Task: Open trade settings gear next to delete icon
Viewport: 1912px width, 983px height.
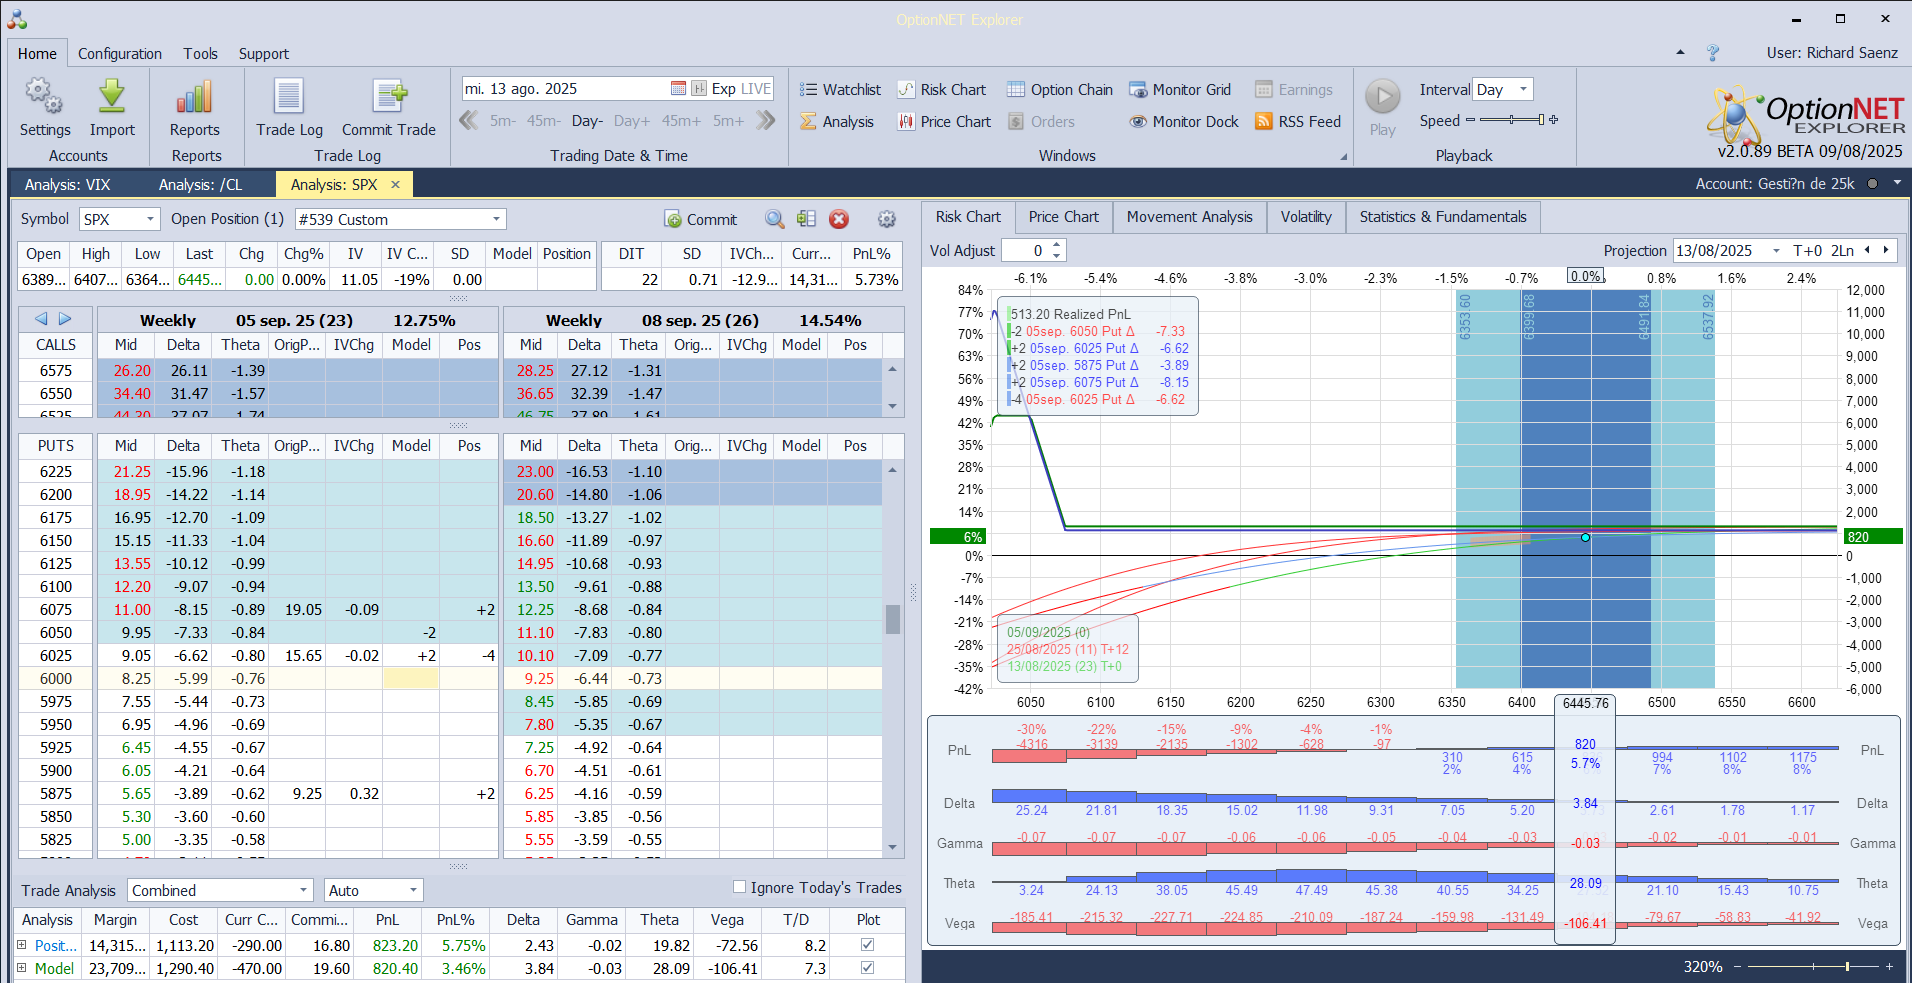Action: tap(886, 219)
